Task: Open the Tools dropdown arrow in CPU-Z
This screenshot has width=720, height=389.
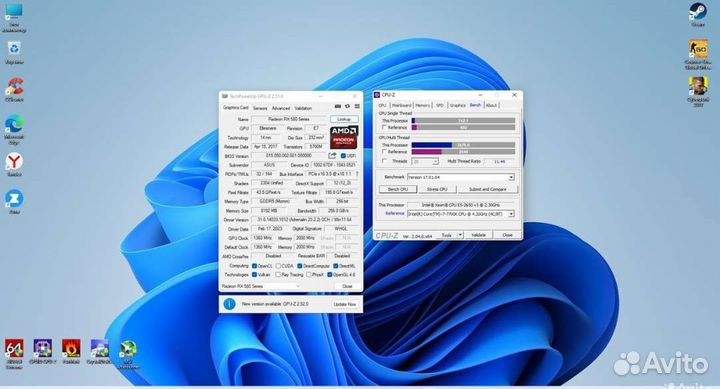Action: 460,235
